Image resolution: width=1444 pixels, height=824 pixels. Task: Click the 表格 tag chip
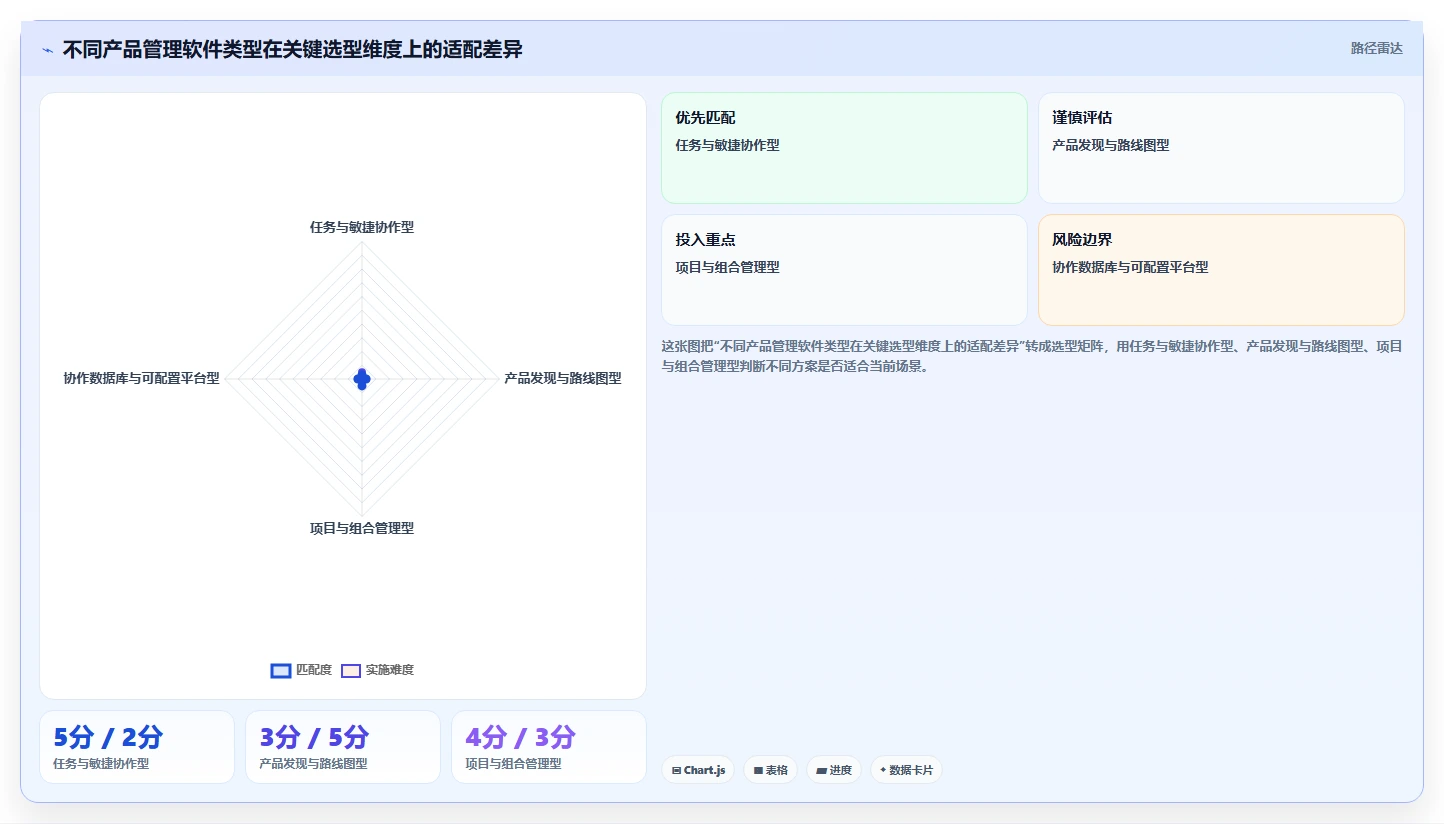[770, 770]
